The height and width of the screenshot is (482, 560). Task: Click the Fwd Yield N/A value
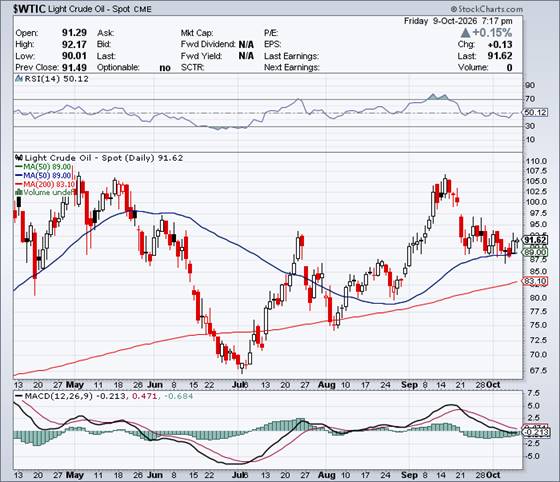pos(246,56)
